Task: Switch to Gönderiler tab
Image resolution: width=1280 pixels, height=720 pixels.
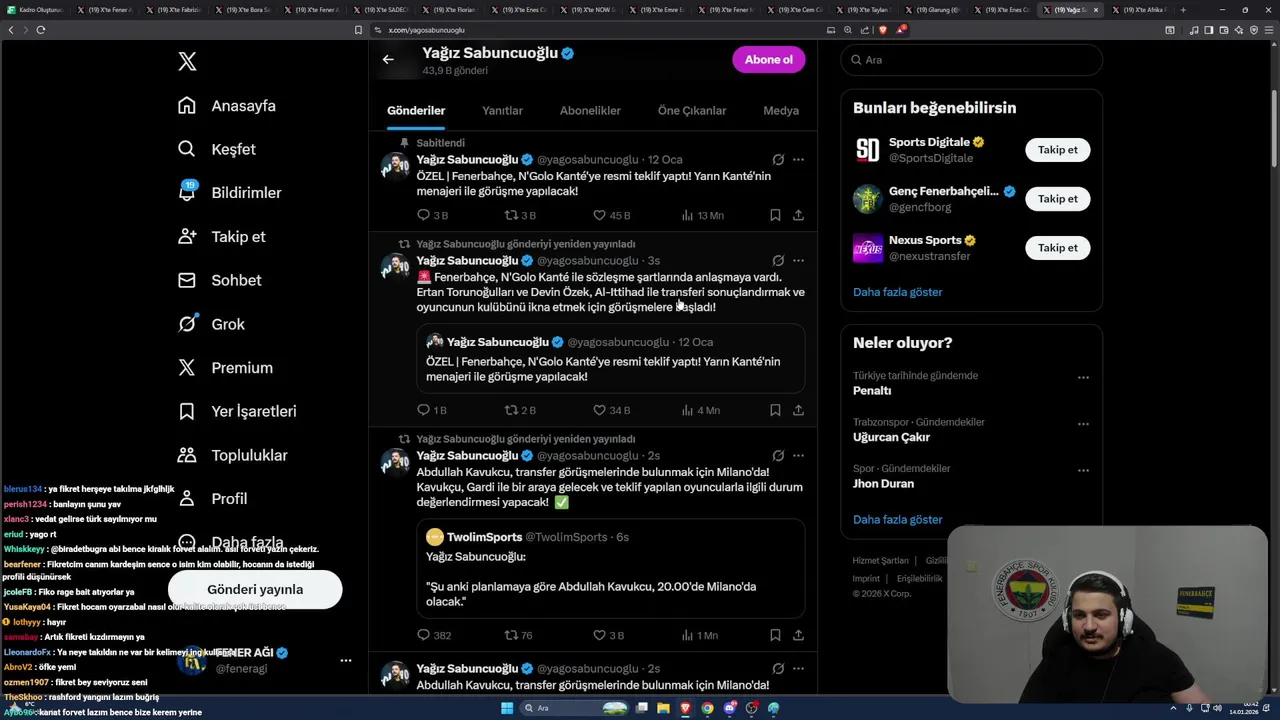Action: (x=416, y=111)
